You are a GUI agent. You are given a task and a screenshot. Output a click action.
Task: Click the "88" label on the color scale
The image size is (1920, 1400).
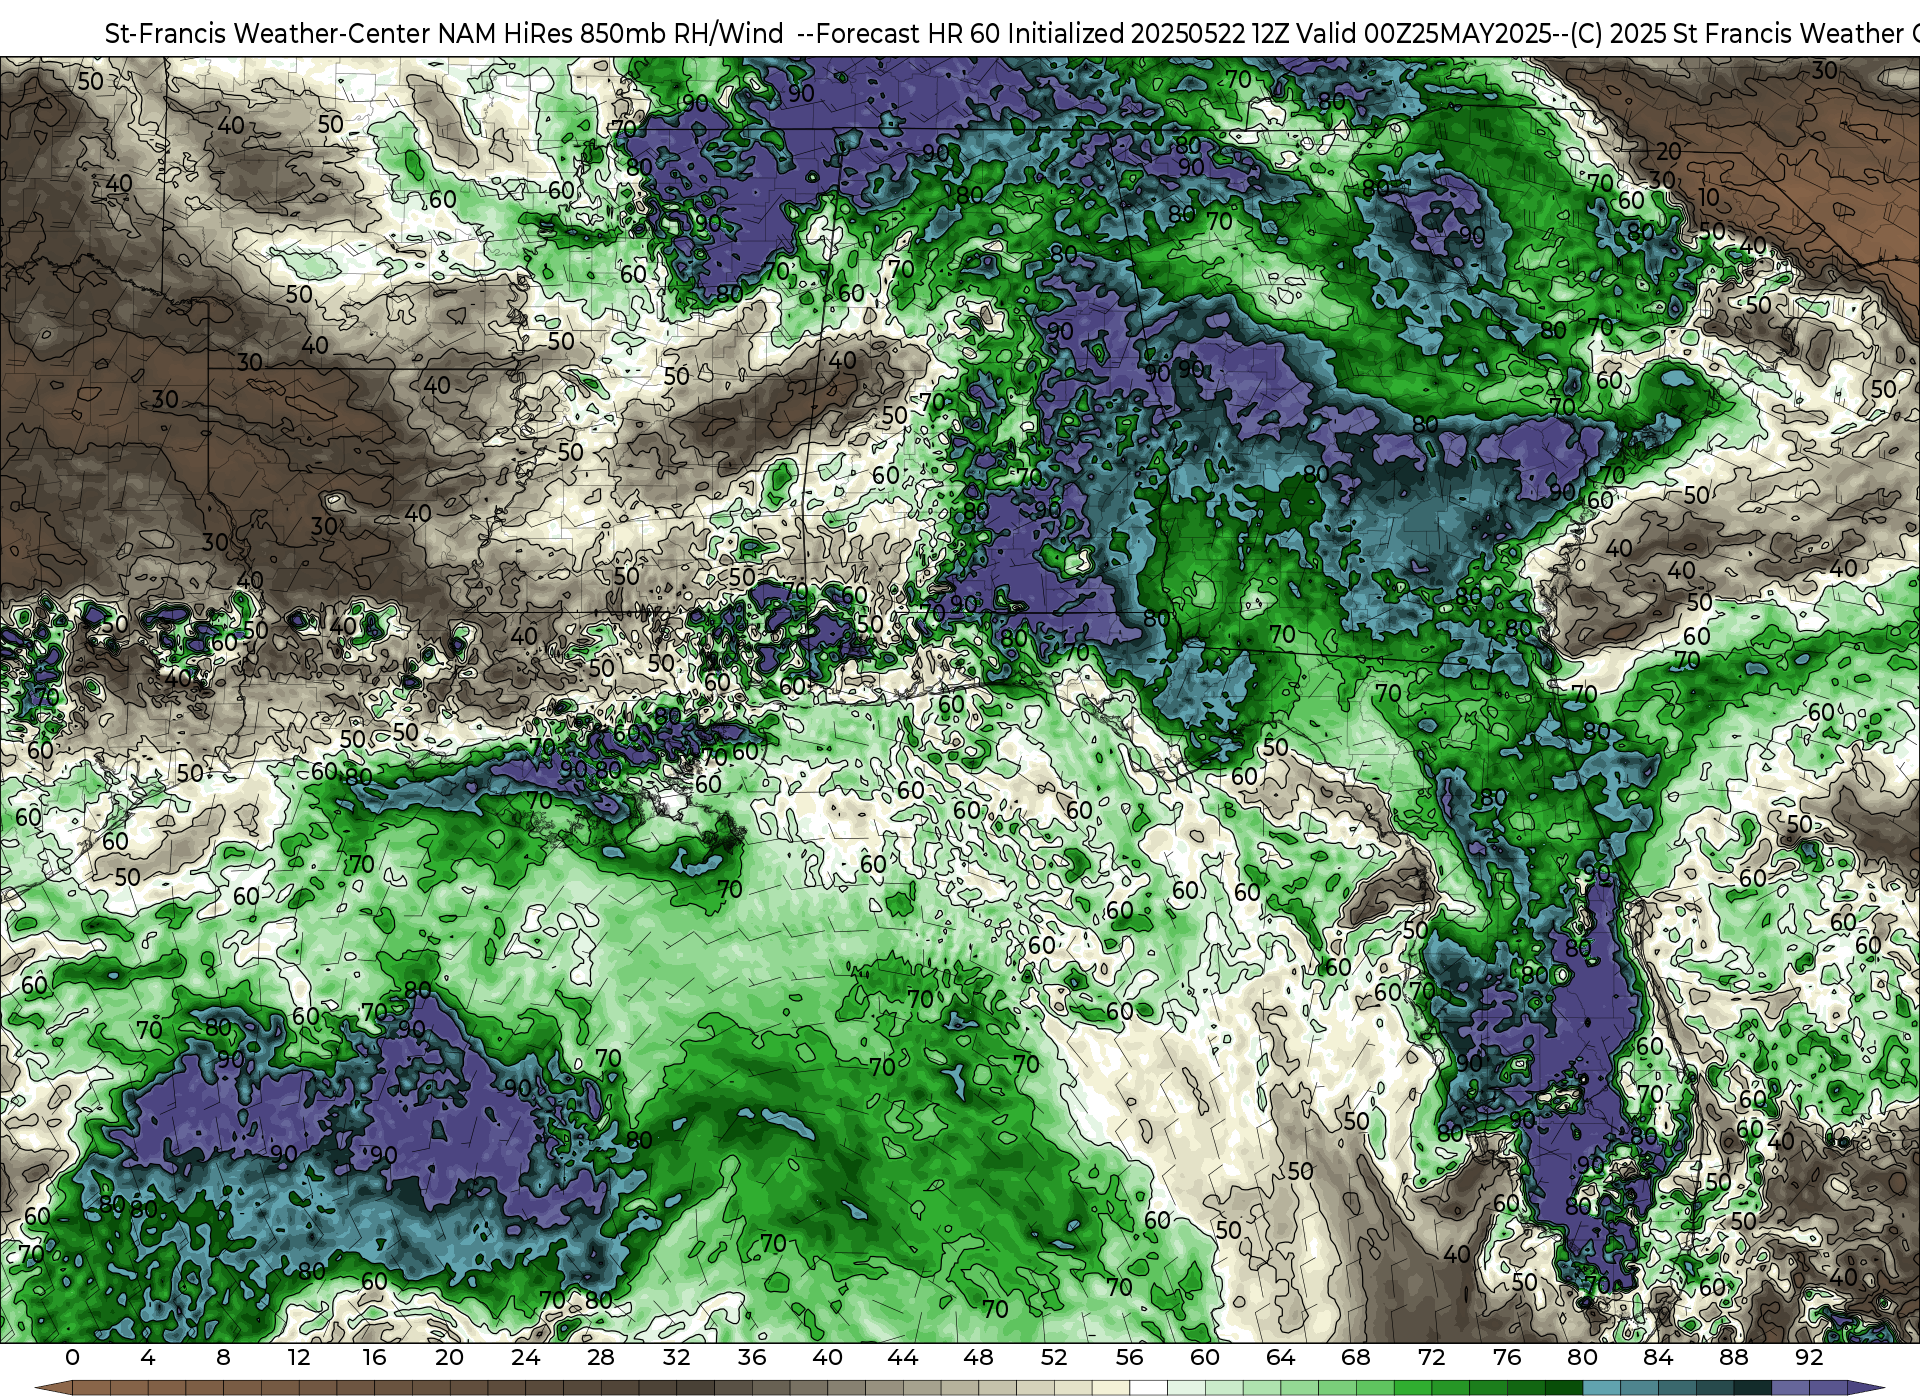(1734, 1357)
